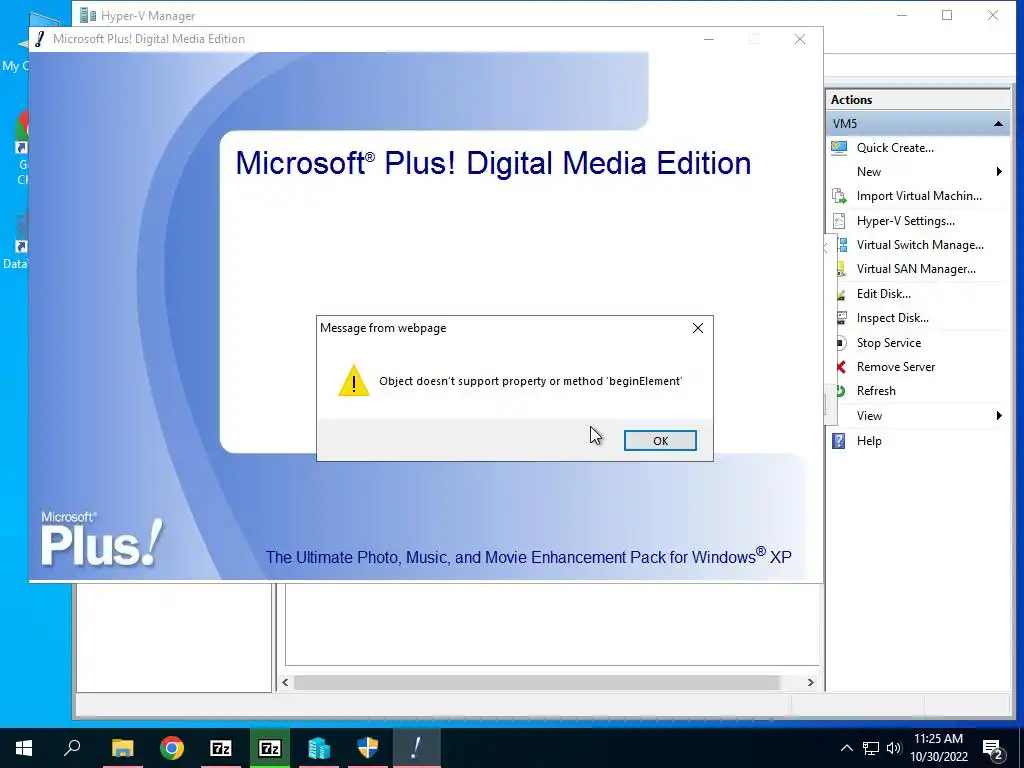Click the View menu entry in Actions
The width and height of the screenshot is (1024, 768).
(x=869, y=415)
